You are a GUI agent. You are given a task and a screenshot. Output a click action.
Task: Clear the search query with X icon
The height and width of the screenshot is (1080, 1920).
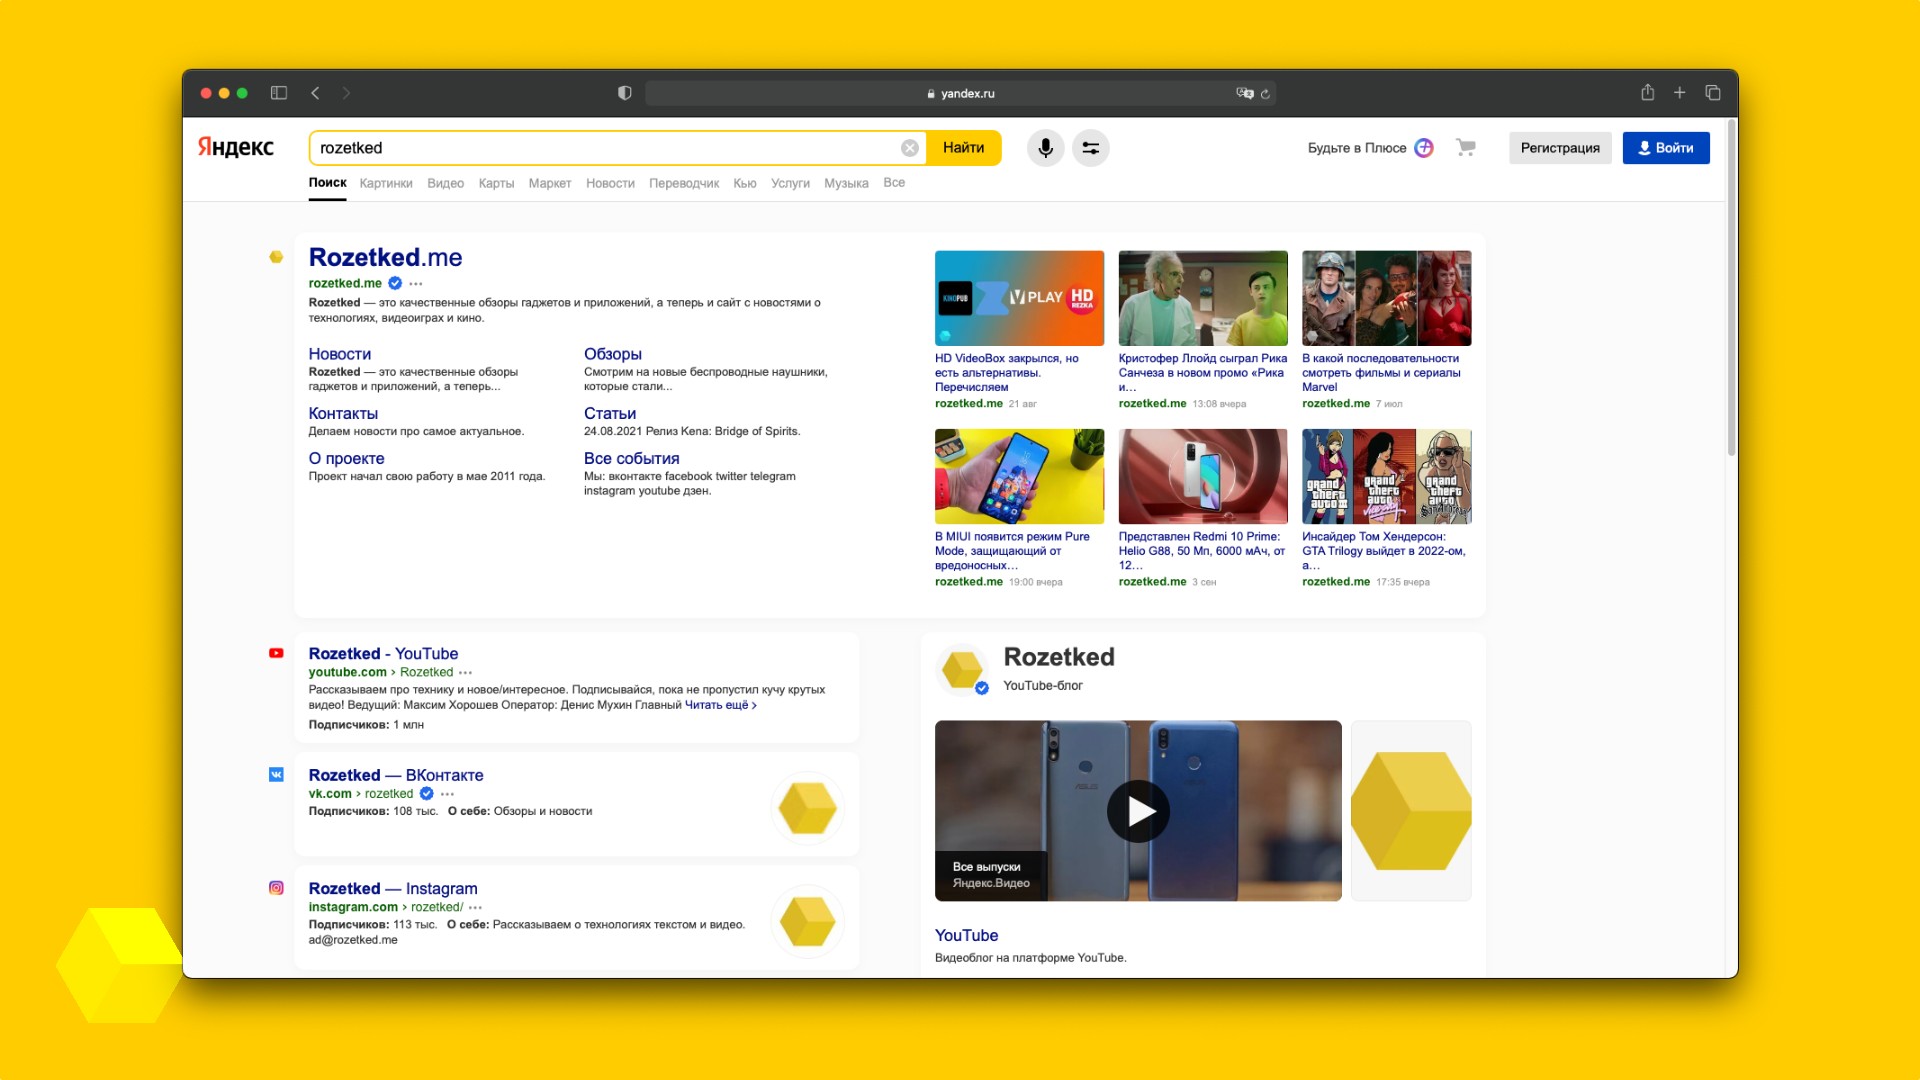tap(910, 148)
